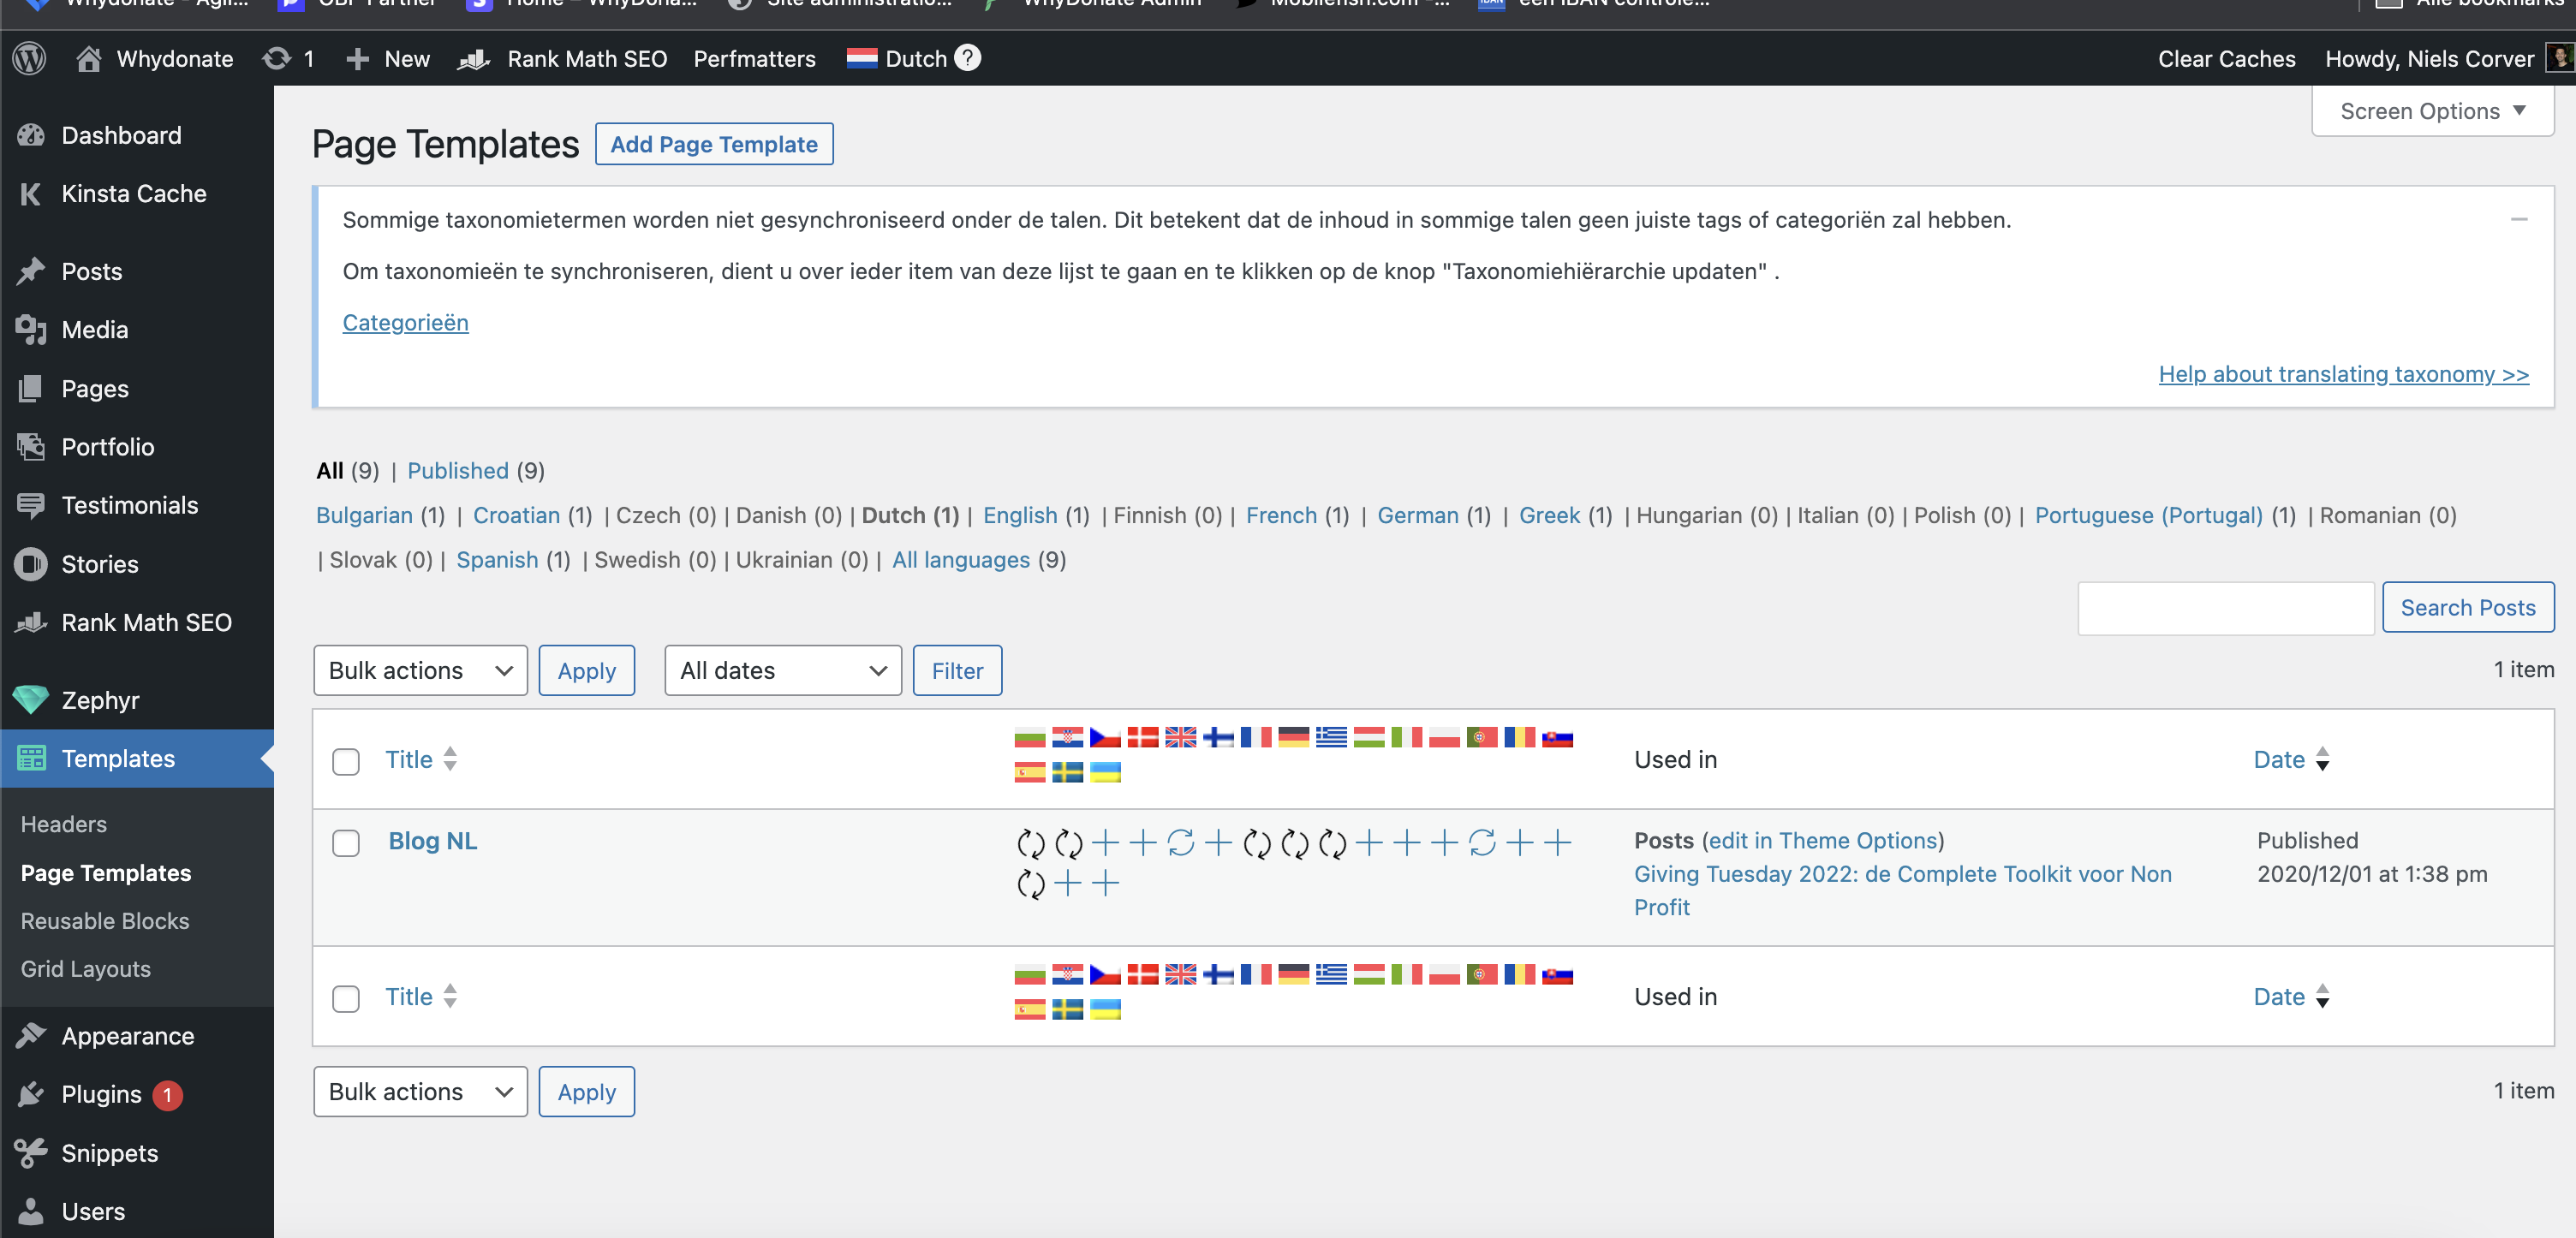
Task: Open the Blog NL template
Action: 432,841
